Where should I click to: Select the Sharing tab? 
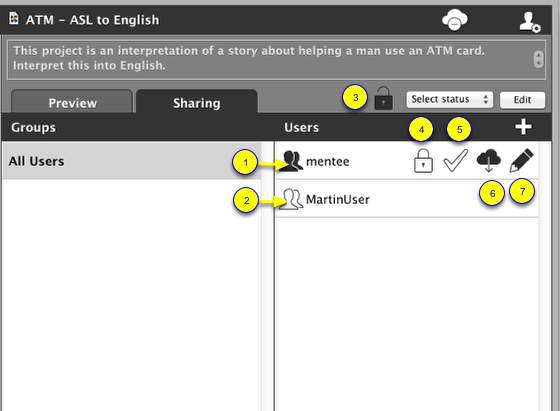tap(196, 102)
